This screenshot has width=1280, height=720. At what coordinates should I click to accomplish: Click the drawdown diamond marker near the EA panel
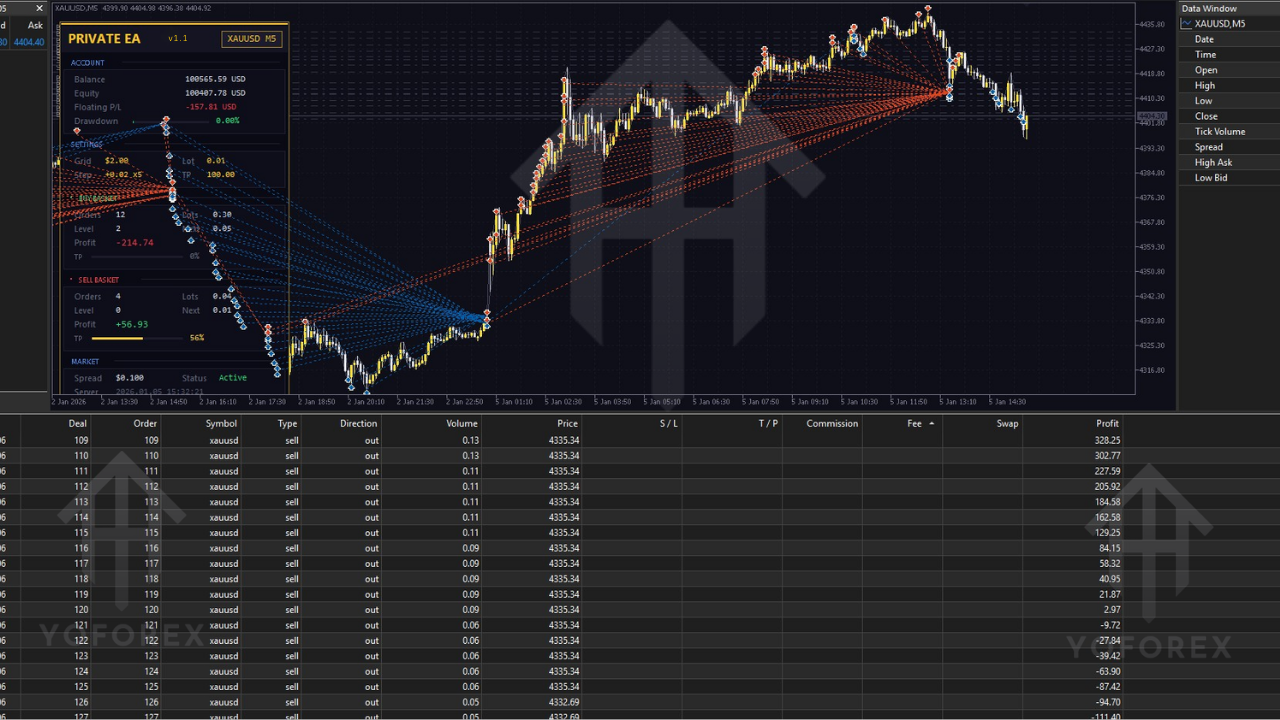click(x=166, y=121)
